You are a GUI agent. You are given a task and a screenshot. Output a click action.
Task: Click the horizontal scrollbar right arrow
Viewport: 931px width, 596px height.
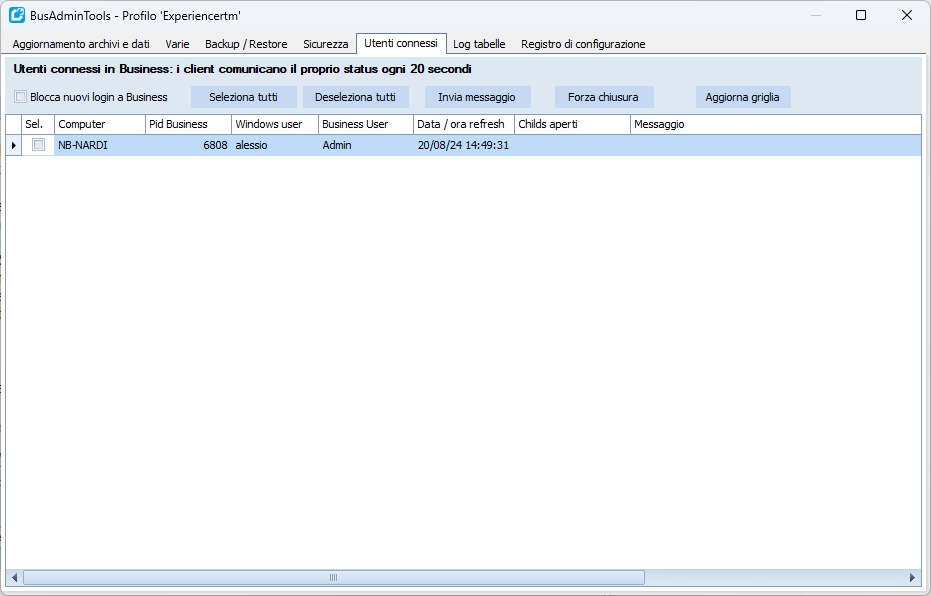[913, 577]
